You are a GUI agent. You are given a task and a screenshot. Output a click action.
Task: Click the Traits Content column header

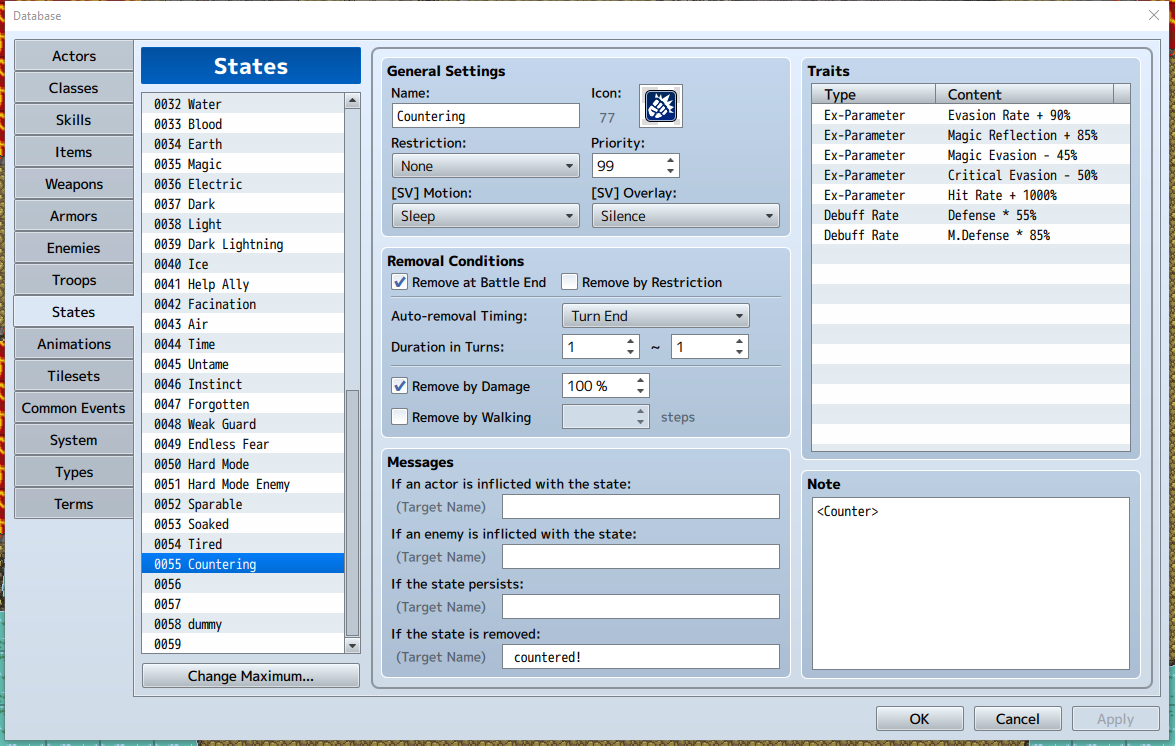pos(1024,94)
